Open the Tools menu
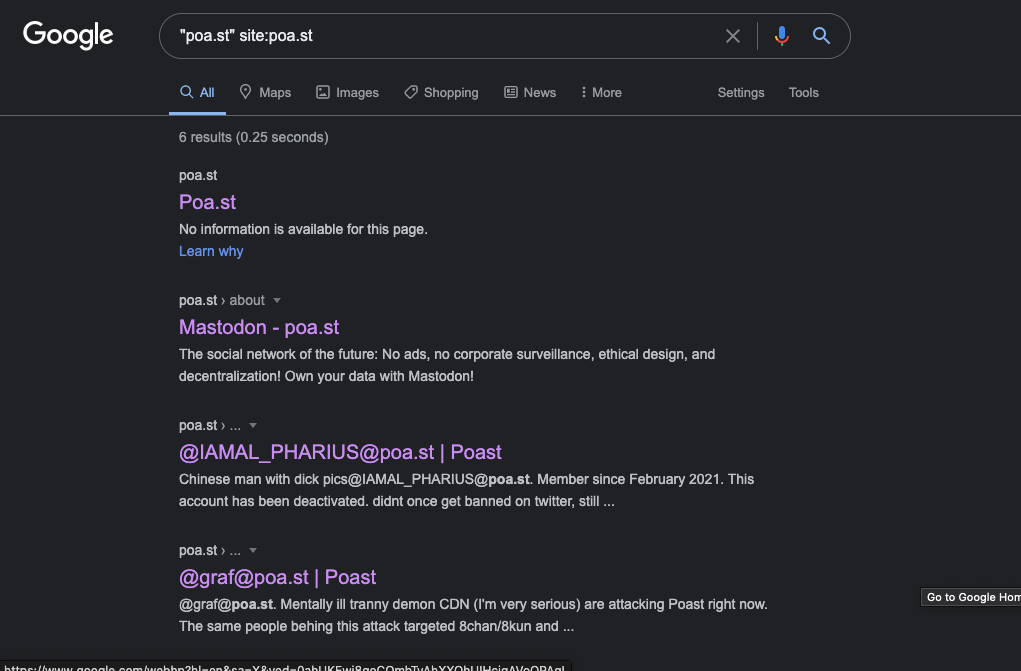 pos(804,93)
